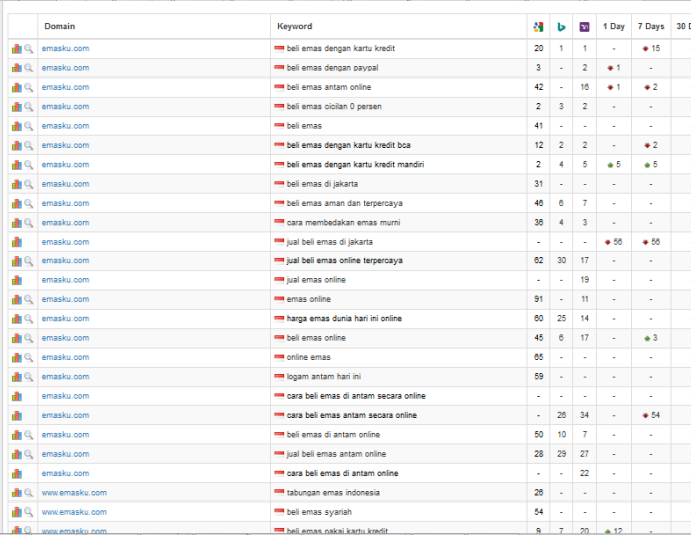This screenshot has width=691, height=535.
Task: Select keyword 'beli emas antam online'
Action: coord(329,87)
